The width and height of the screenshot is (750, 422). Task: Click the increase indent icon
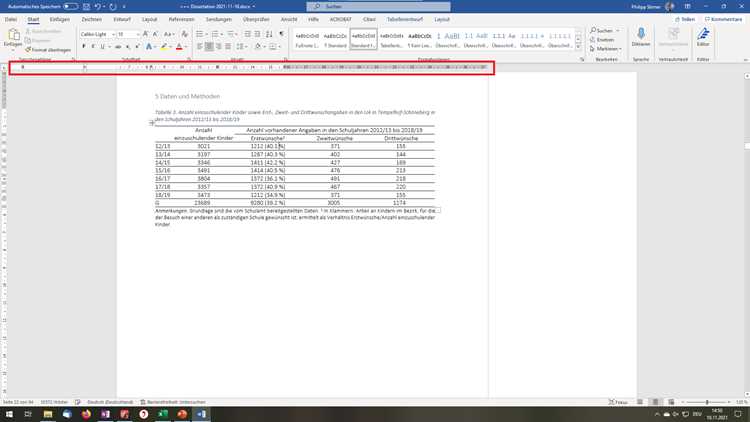[257, 34]
